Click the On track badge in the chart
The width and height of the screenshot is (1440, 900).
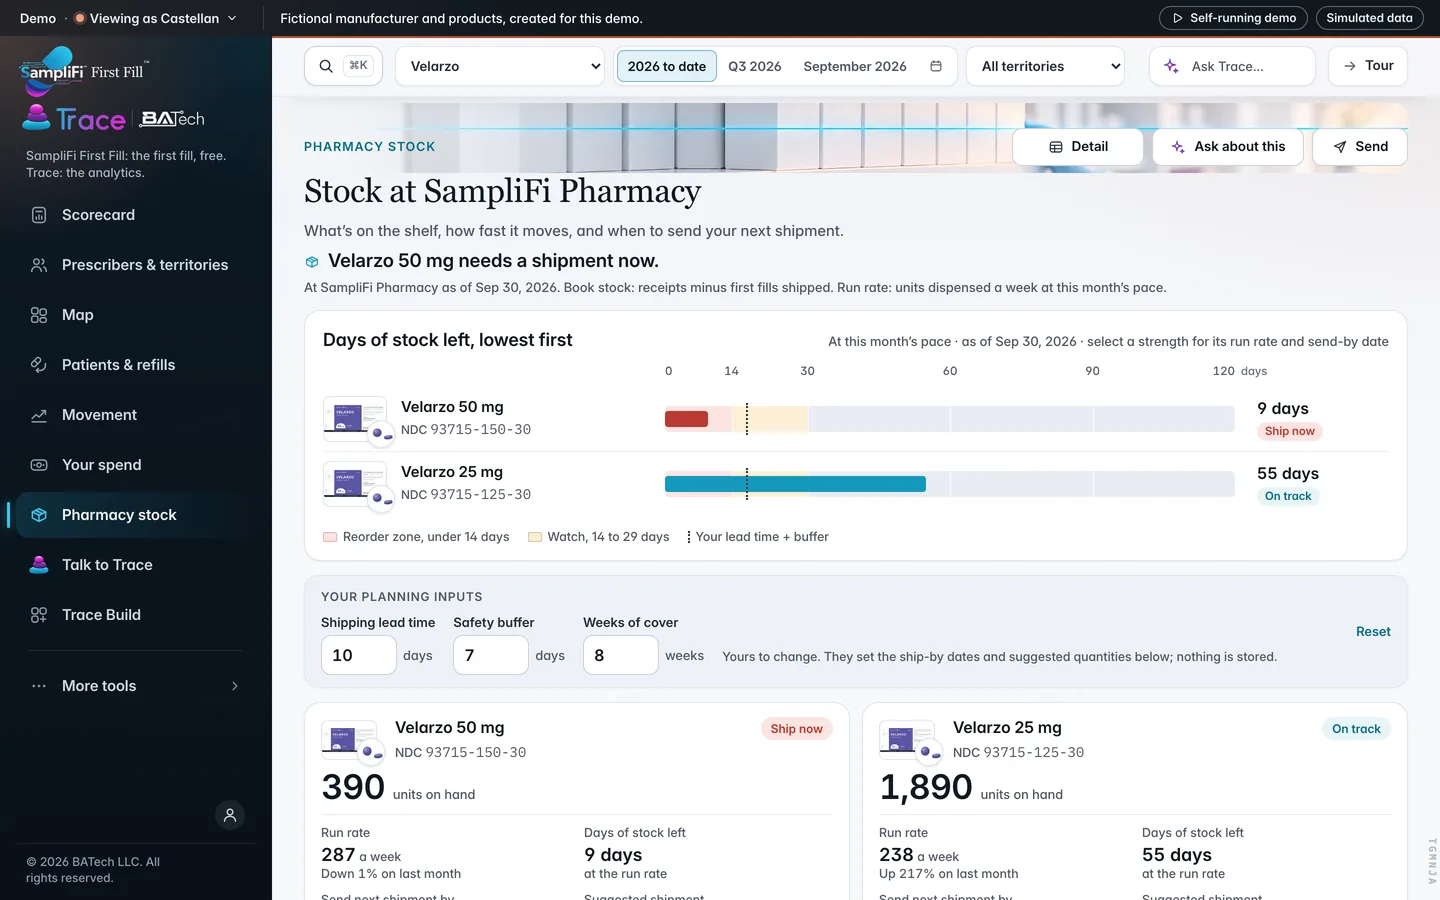(1288, 496)
